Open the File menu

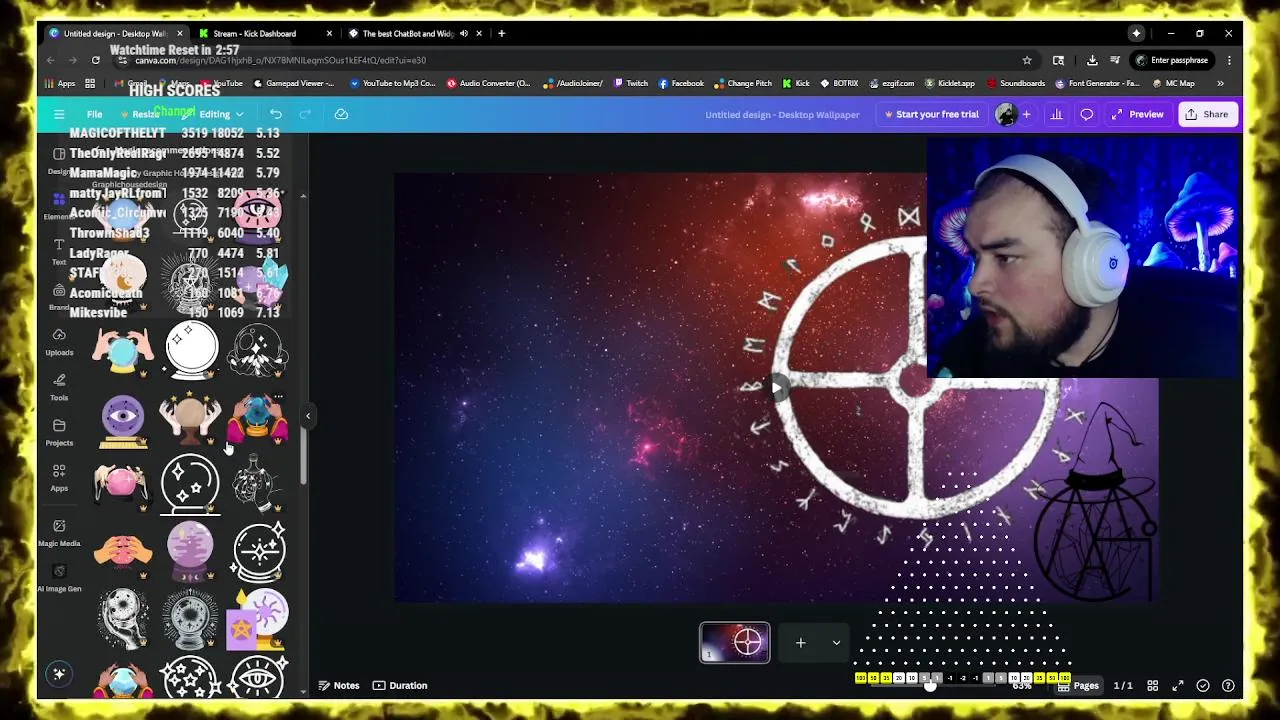(x=94, y=114)
